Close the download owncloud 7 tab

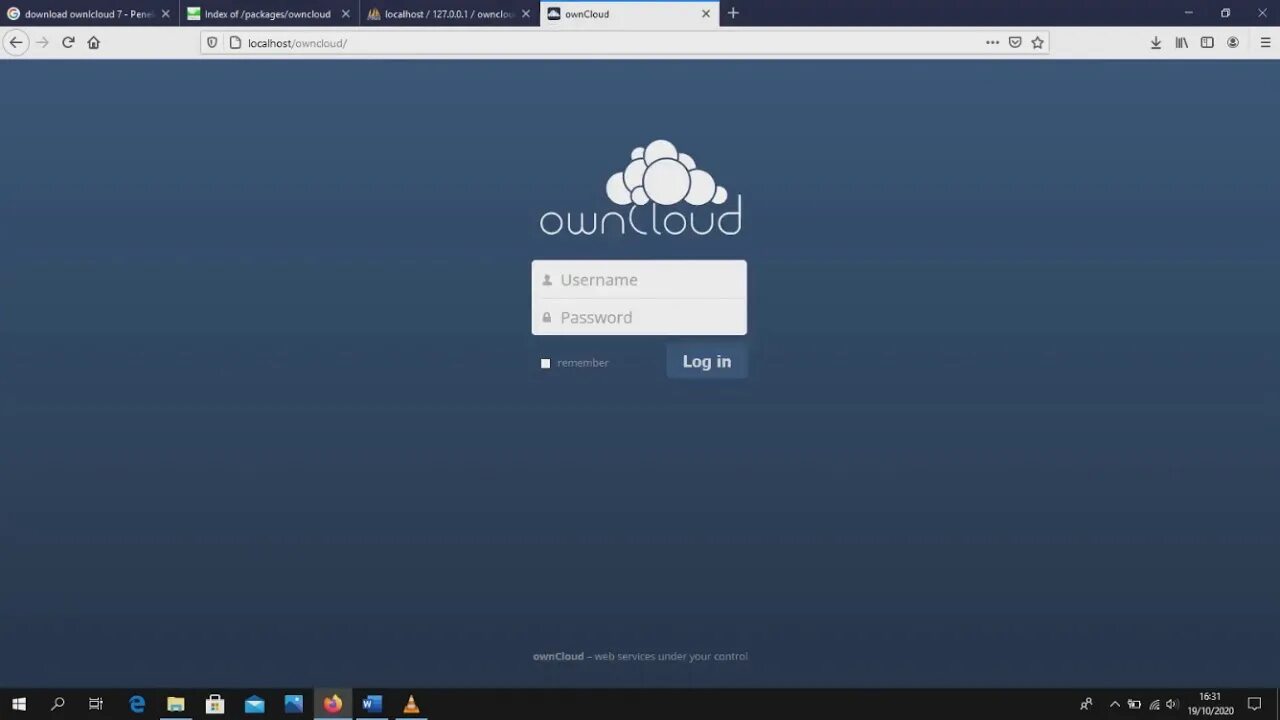point(166,14)
